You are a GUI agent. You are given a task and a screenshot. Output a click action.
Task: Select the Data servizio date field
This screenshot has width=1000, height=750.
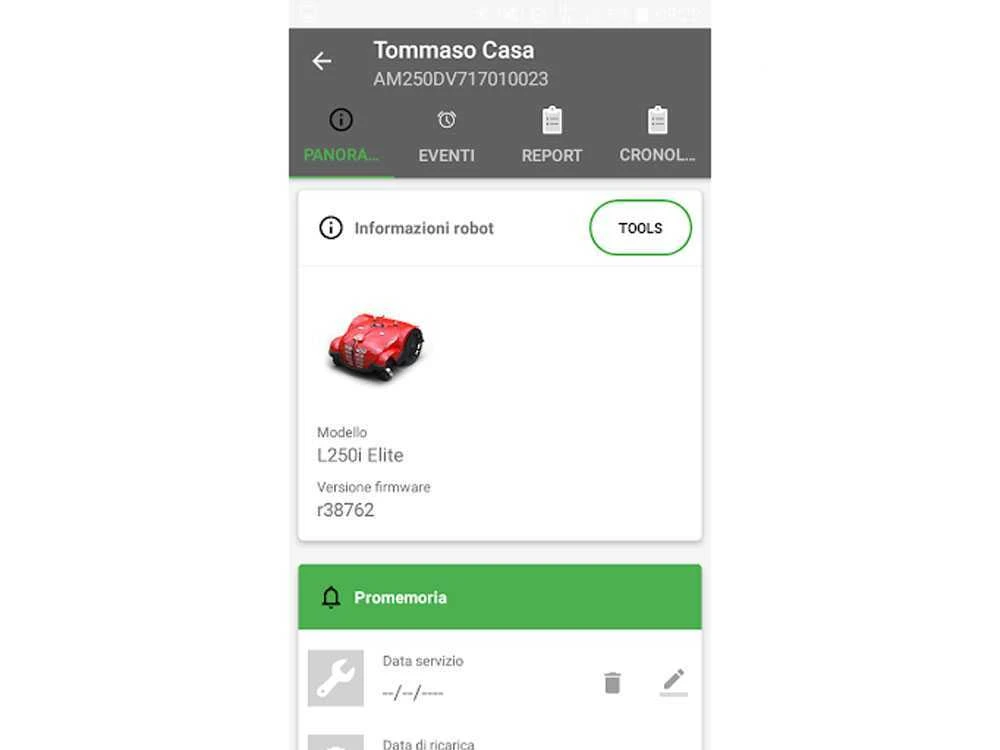point(423,678)
